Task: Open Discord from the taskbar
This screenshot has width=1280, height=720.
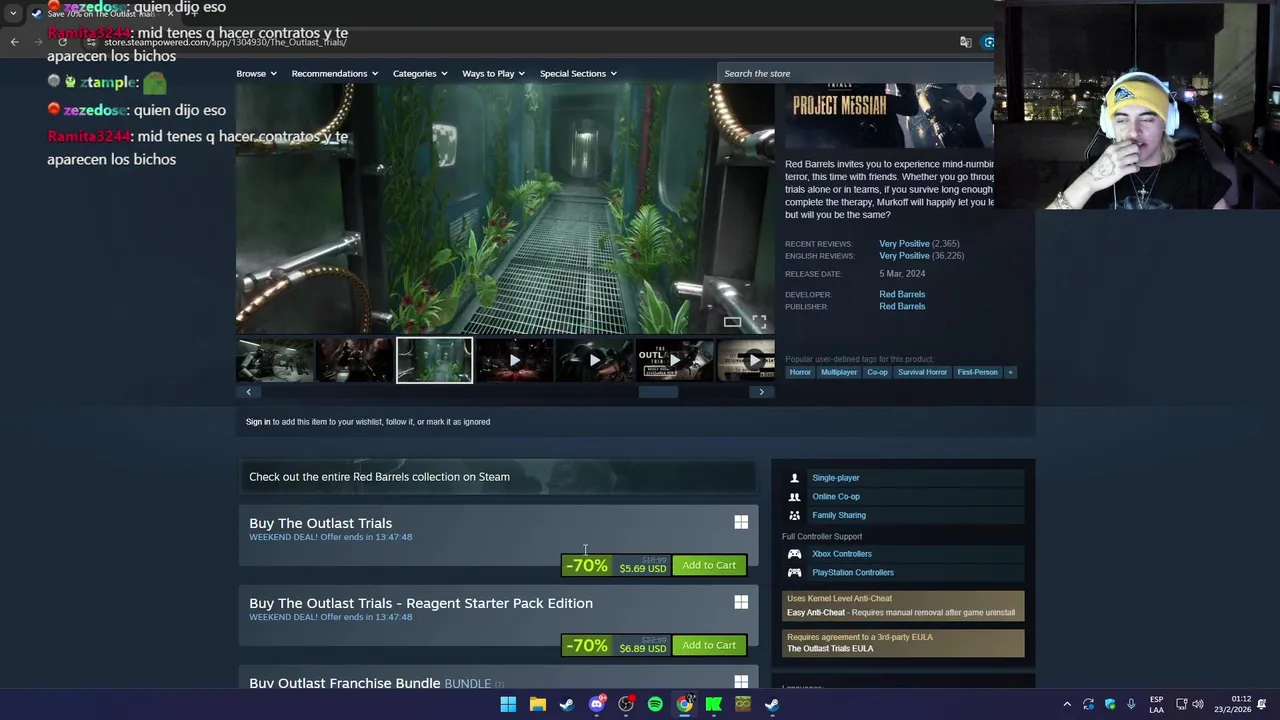Action: coord(597,704)
